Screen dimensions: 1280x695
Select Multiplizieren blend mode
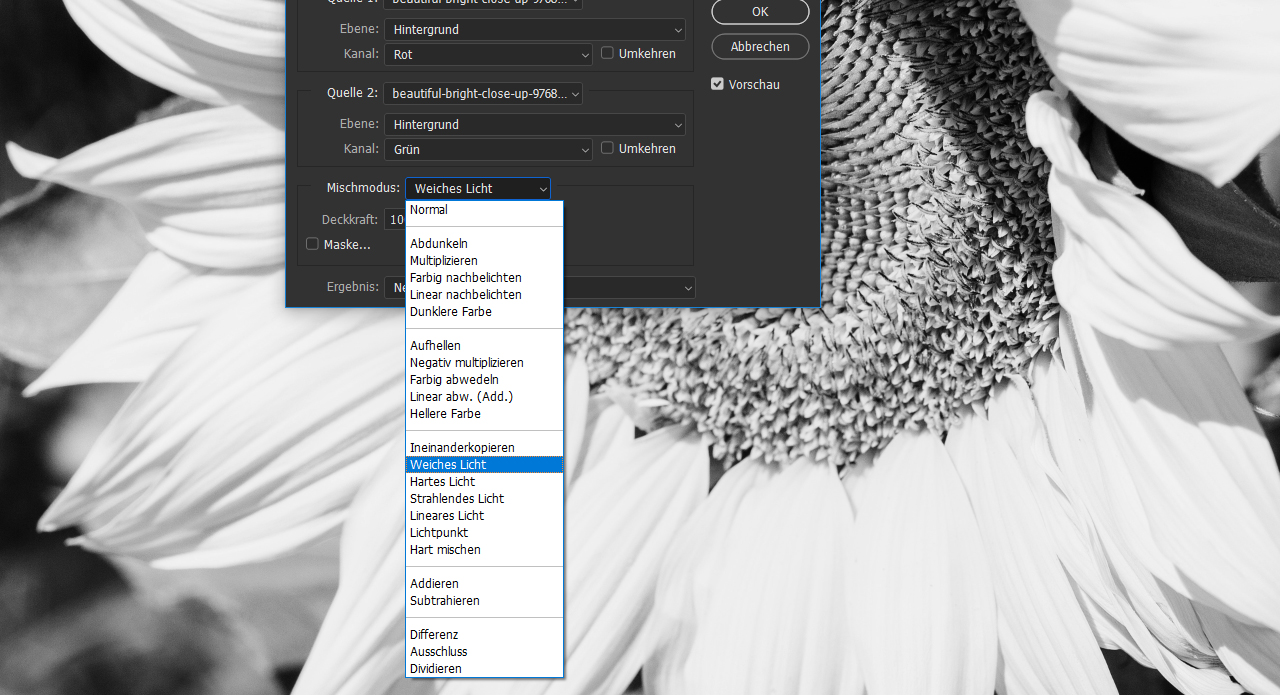[x=484, y=261]
